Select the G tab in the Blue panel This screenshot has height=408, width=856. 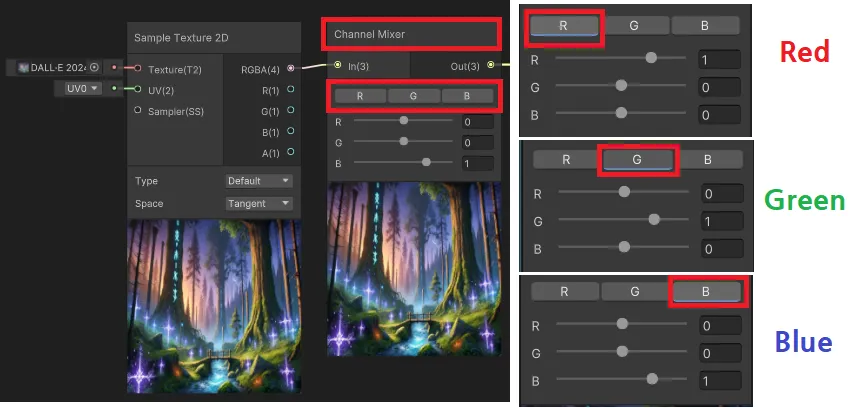(635, 292)
